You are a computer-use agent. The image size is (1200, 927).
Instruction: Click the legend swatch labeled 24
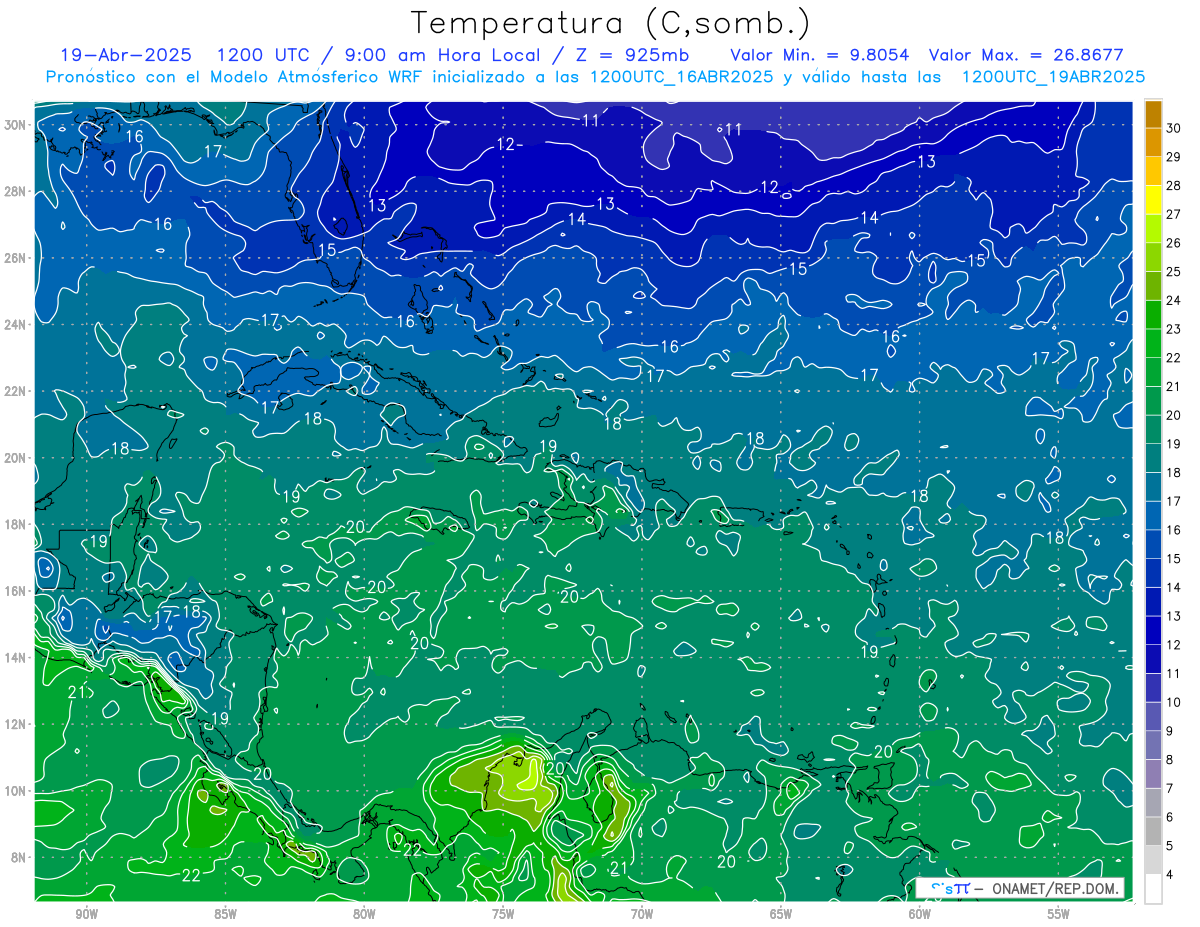pos(1153,286)
